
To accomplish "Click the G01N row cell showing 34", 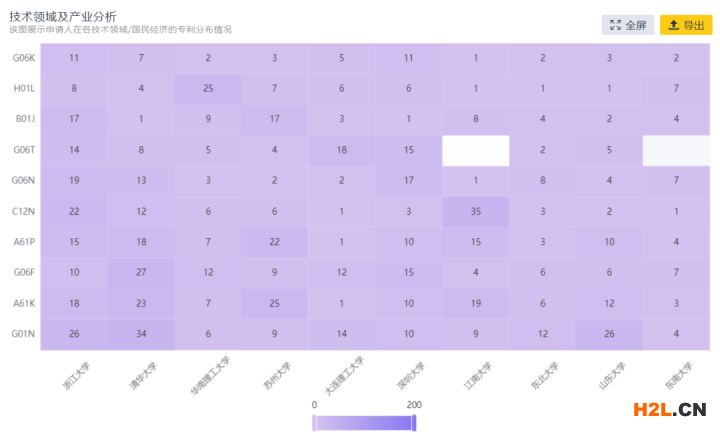I will (x=141, y=334).
